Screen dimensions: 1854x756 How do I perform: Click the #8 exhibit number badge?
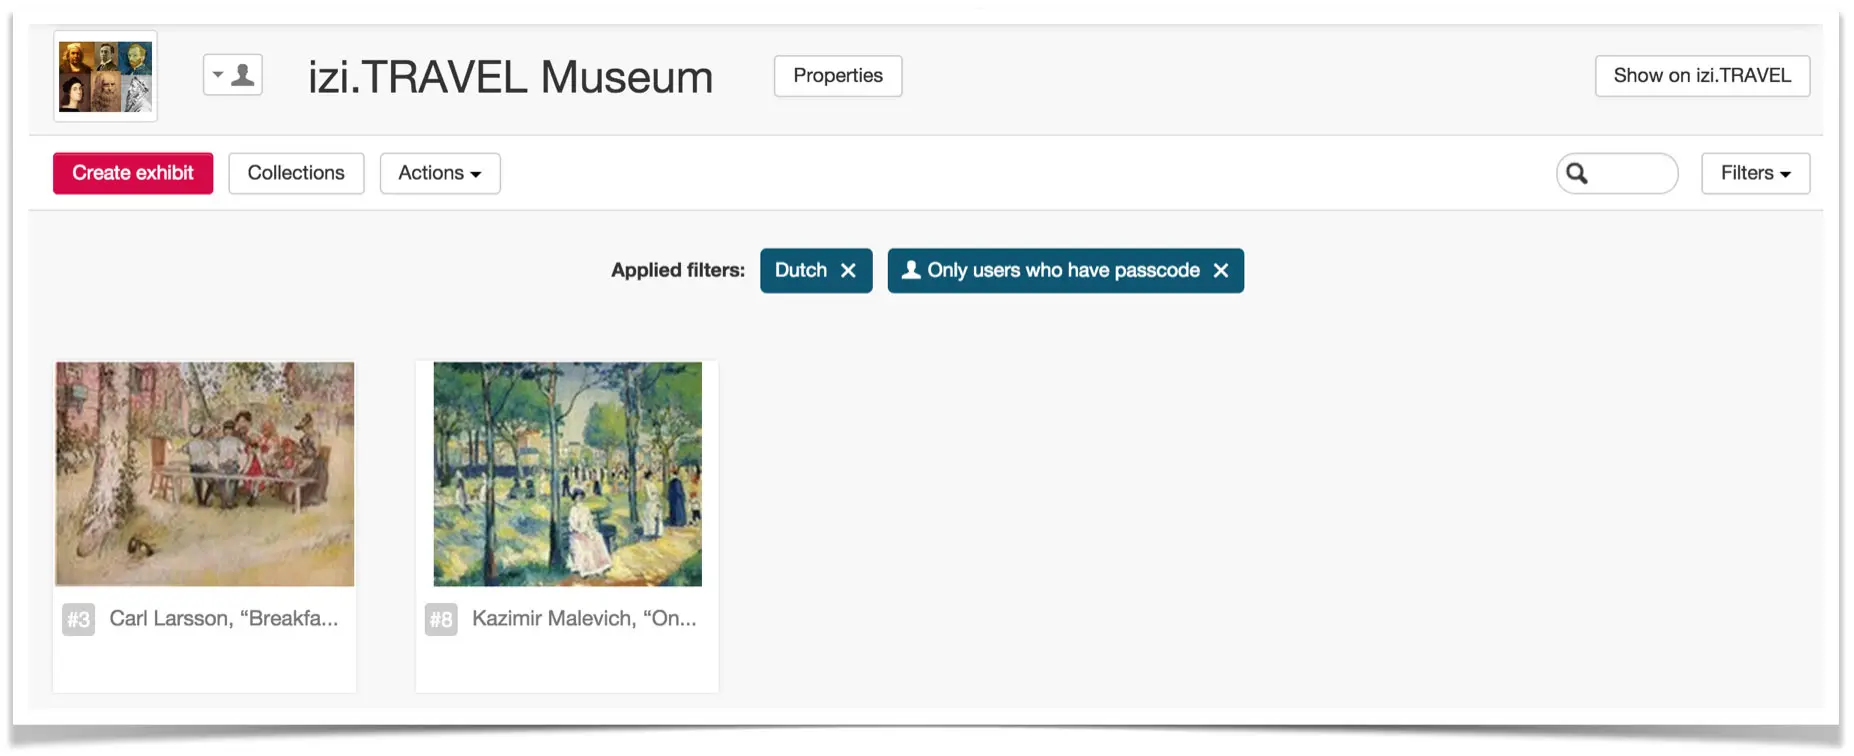[x=441, y=619]
